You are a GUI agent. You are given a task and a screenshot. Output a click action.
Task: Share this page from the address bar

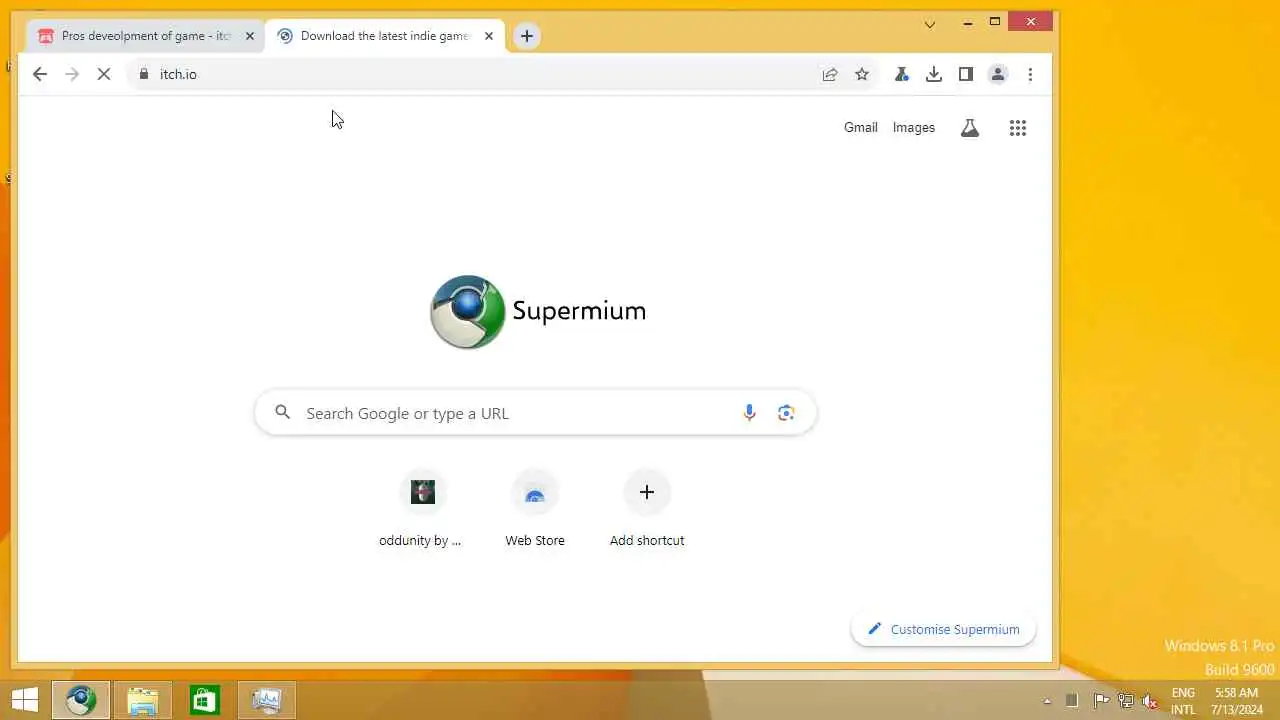point(830,74)
